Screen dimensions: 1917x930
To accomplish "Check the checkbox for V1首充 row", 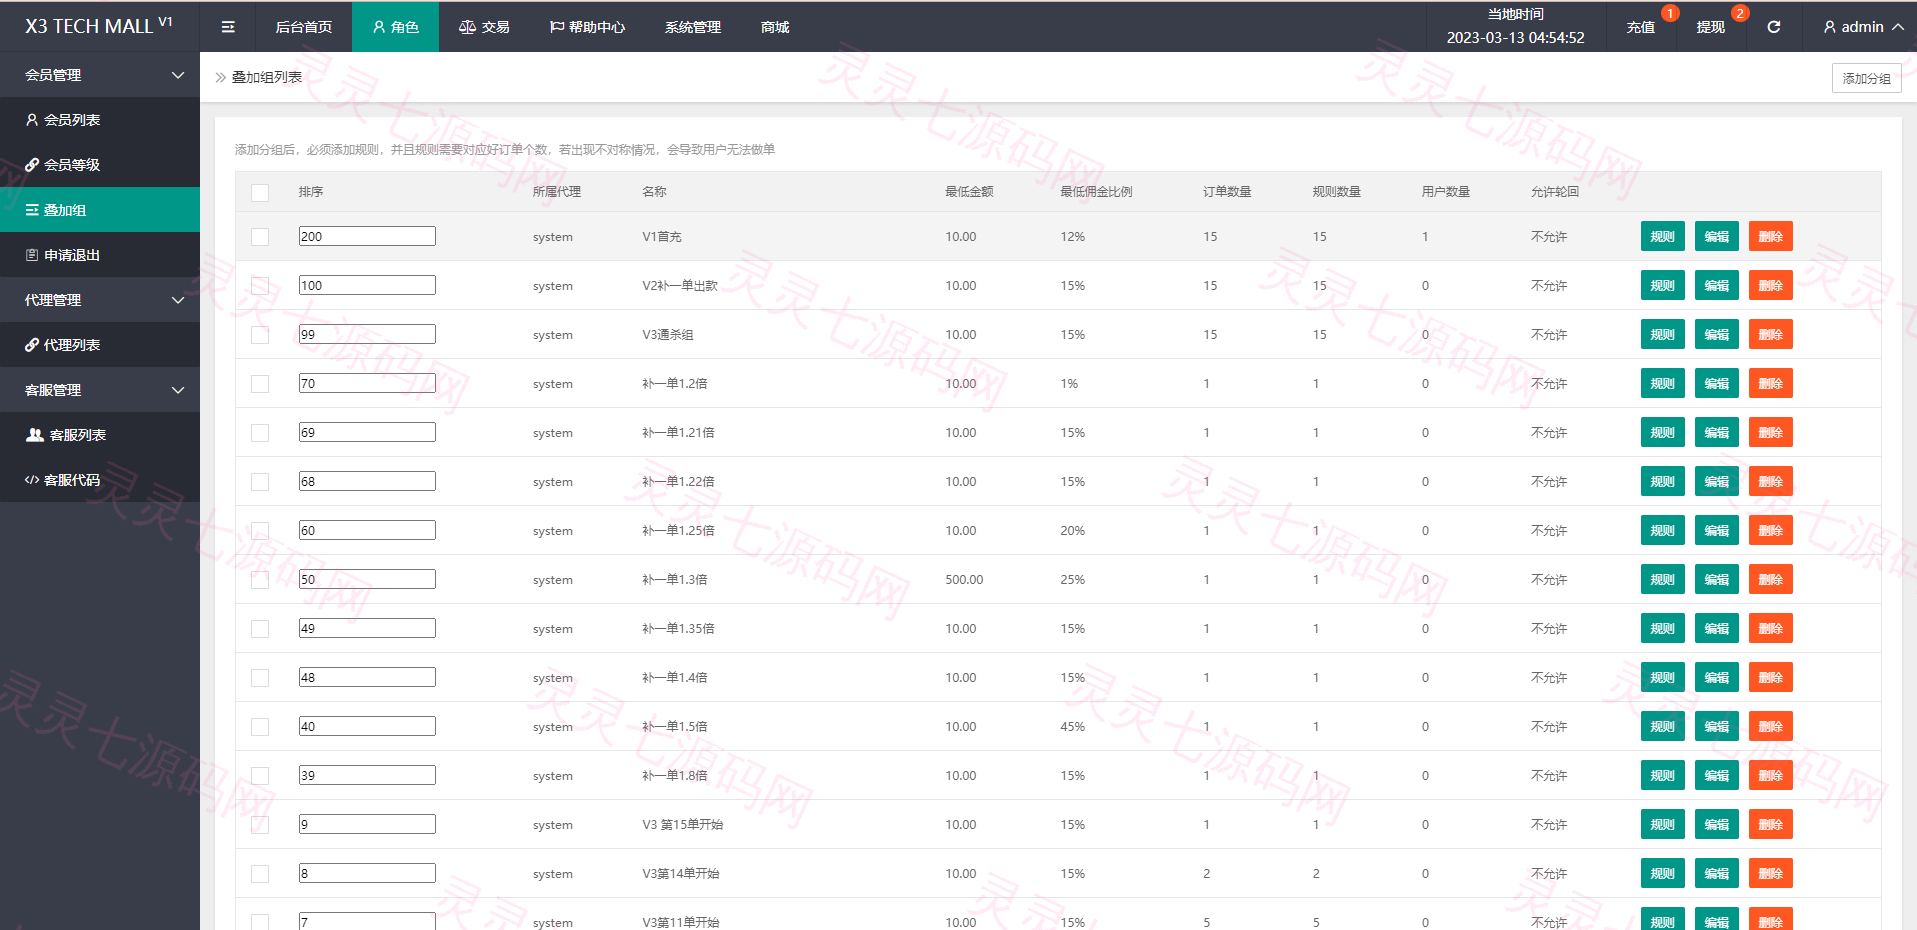I will [260, 237].
